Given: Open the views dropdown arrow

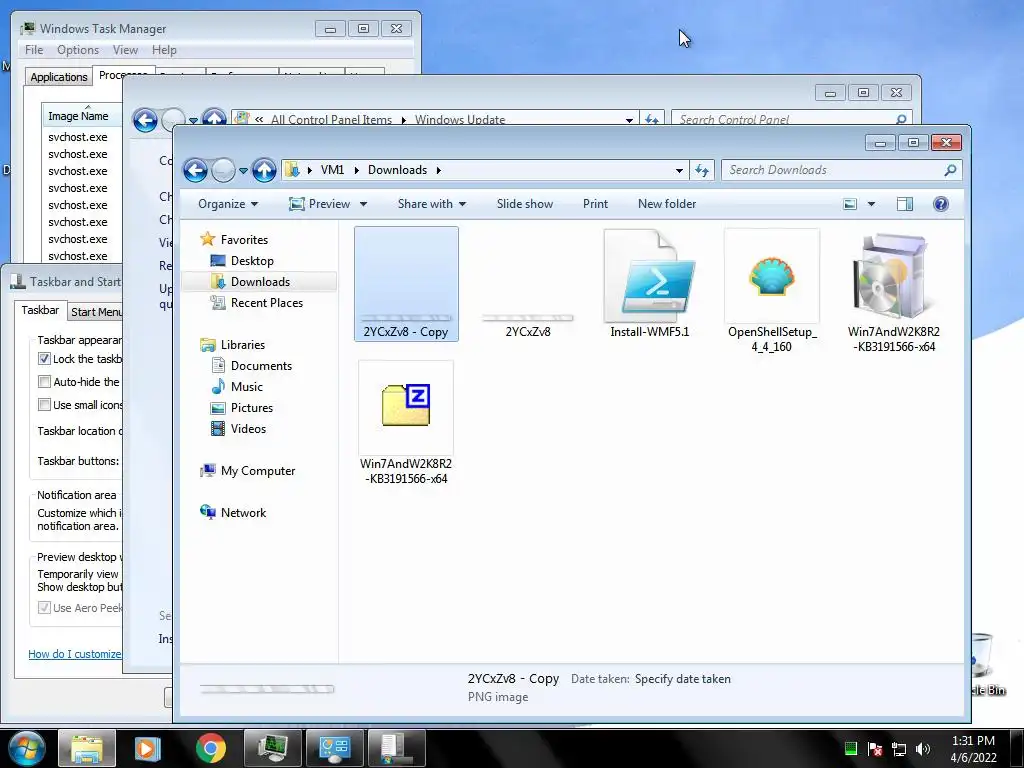Looking at the screenshot, I should click(x=871, y=204).
